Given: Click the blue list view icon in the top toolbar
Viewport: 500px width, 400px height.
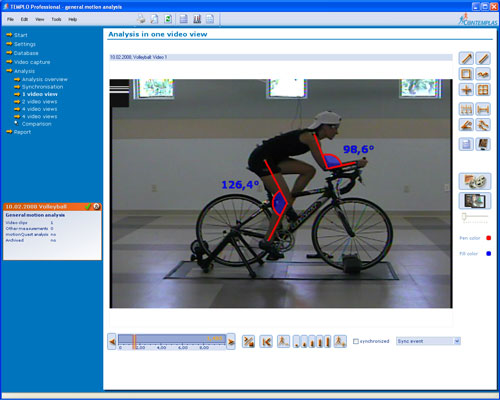Looking at the screenshot, I should (183, 19).
